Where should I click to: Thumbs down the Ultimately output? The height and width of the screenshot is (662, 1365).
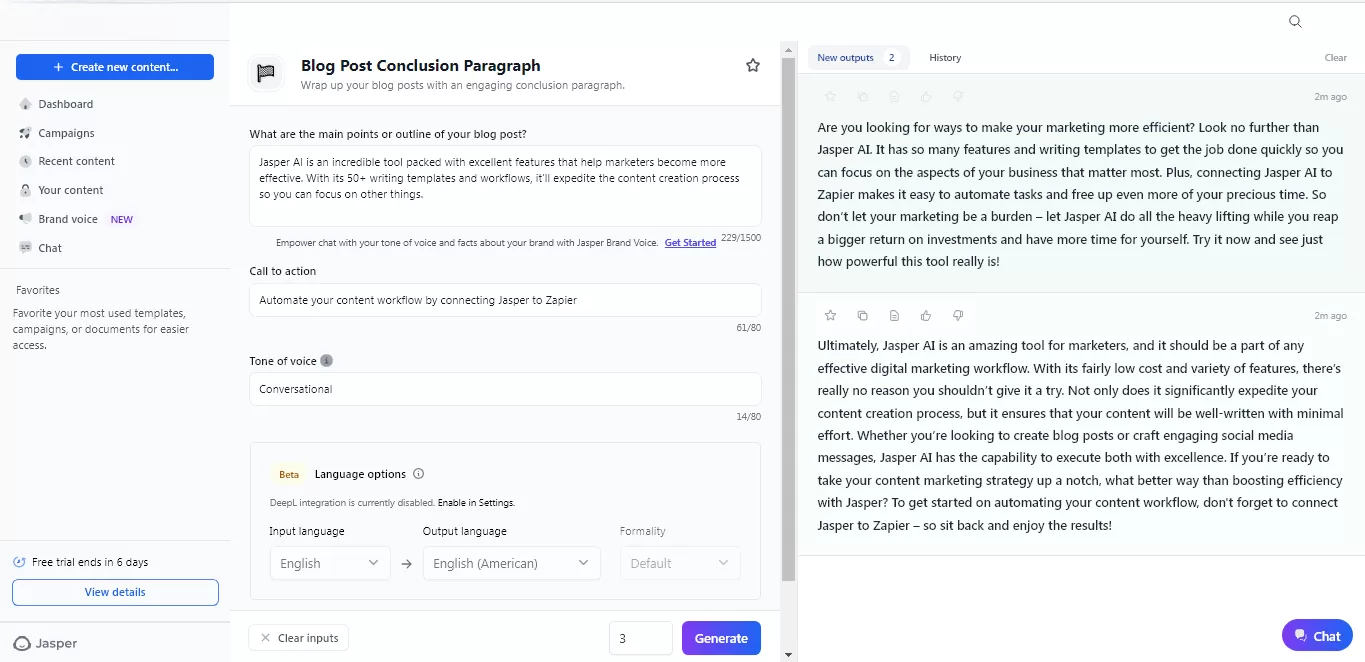[x=958, y=316]
